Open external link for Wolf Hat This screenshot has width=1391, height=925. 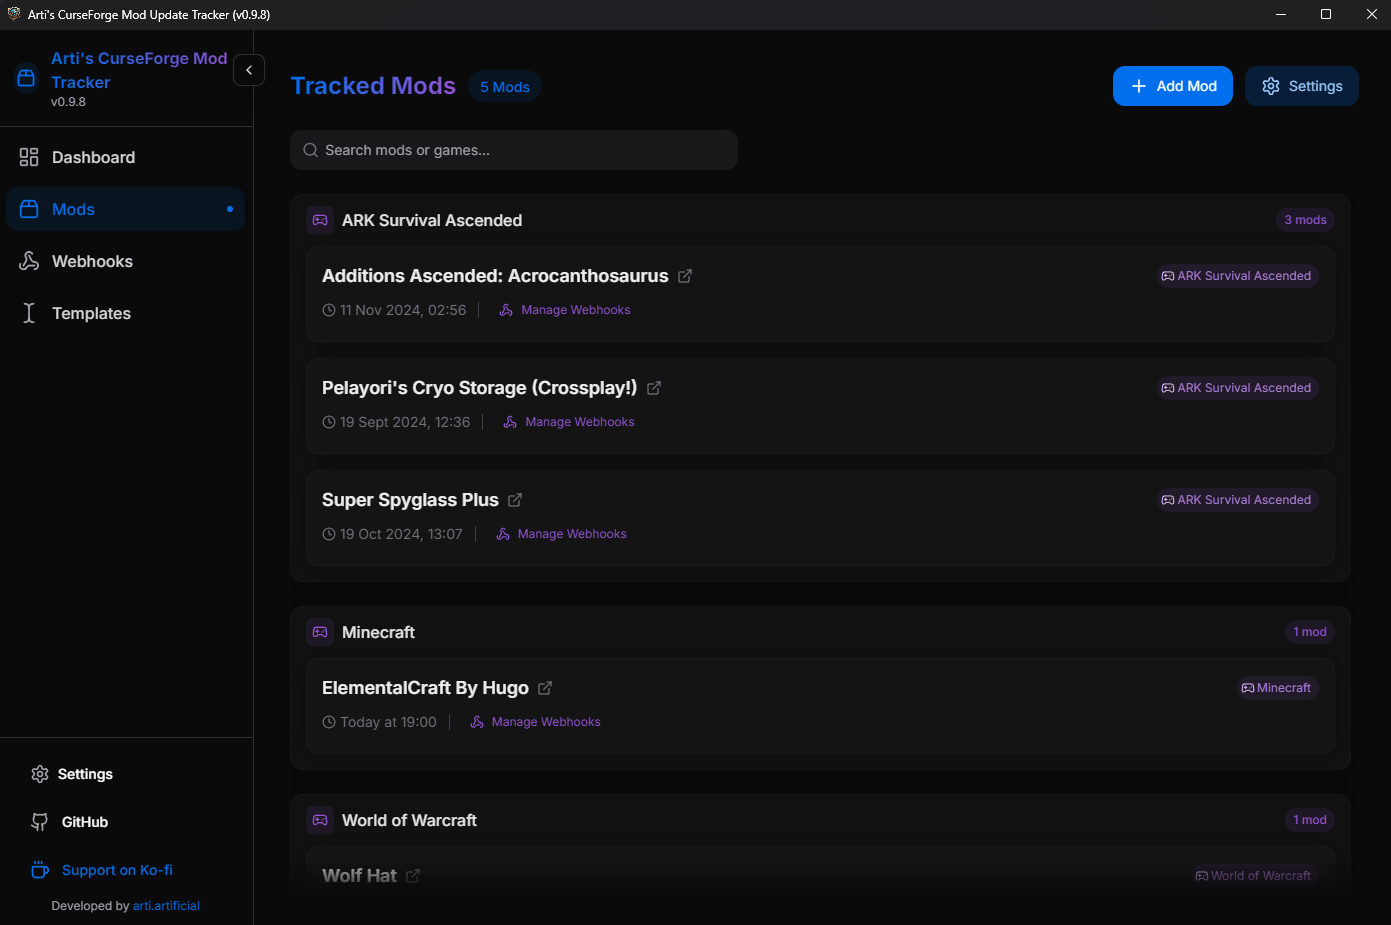(x=413, y=876)
